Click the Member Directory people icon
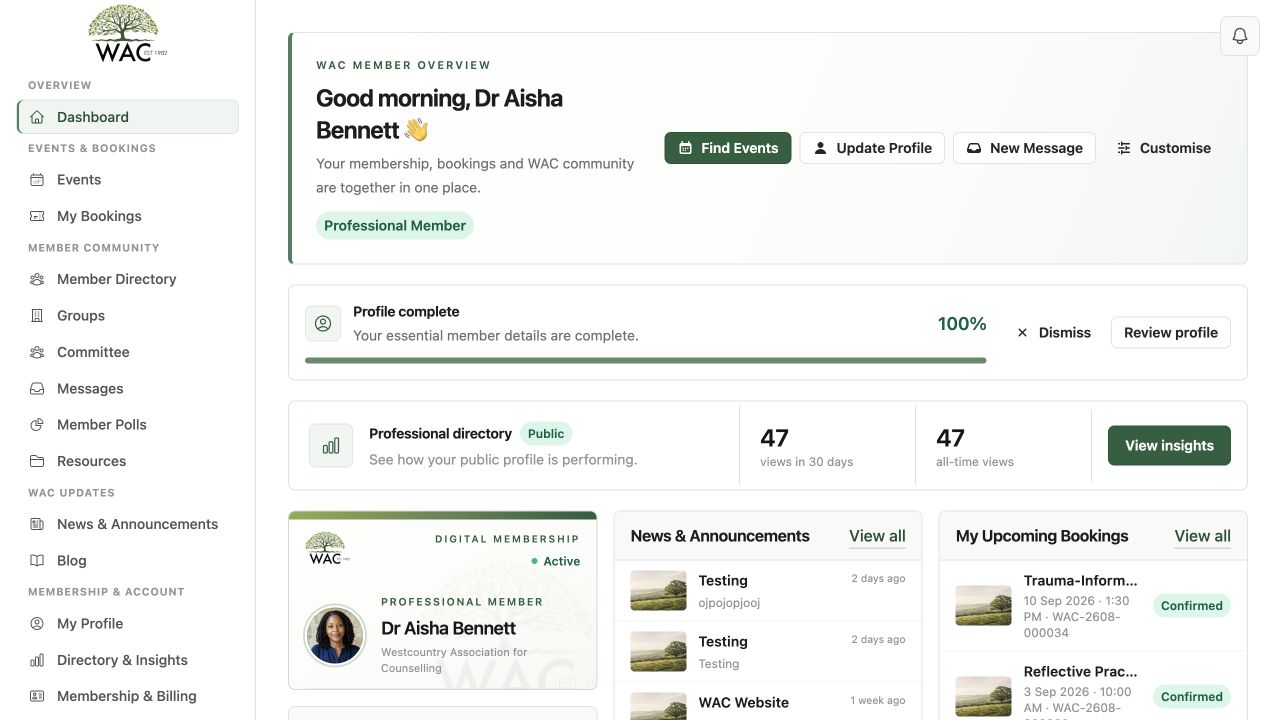 [37, 279]
